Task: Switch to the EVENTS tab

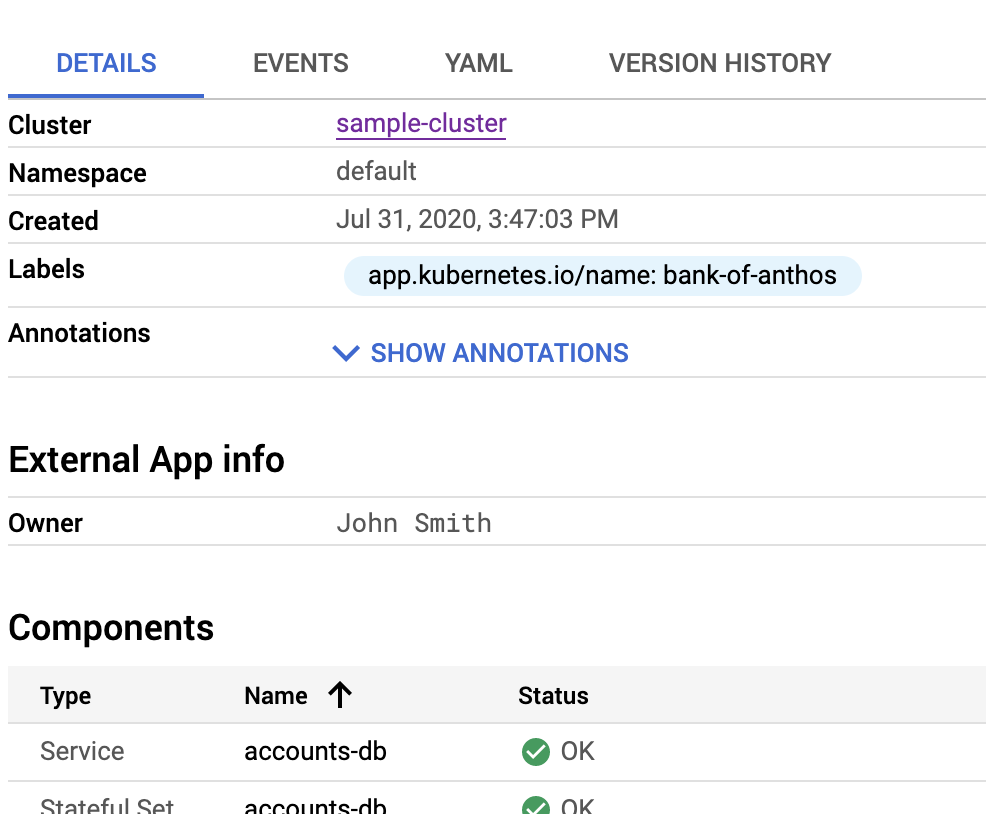Action: tap(300, 64)
